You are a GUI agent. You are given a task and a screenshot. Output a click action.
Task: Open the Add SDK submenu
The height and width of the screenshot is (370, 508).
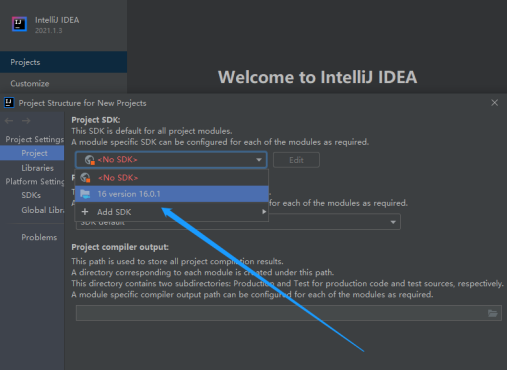[x=172, y=212]
